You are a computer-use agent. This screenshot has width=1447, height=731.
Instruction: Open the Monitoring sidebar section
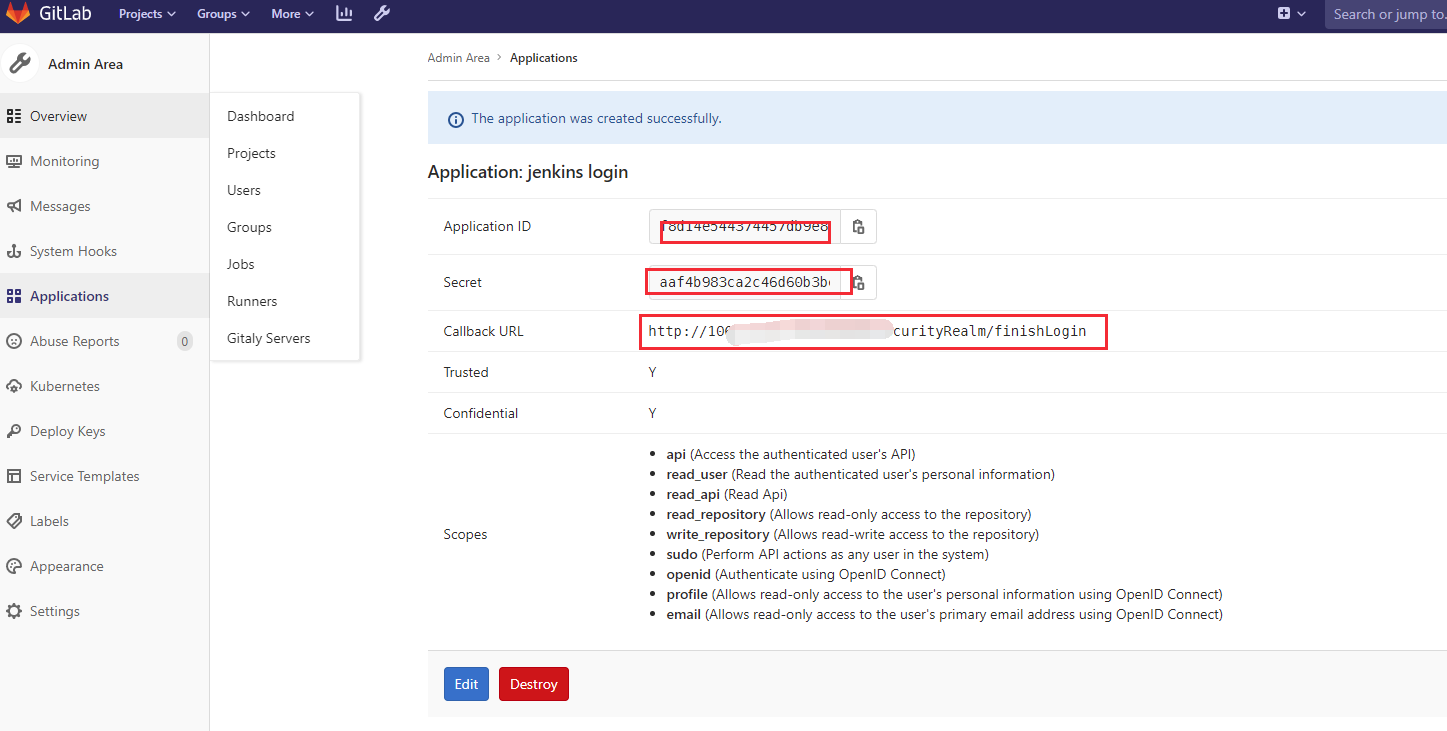104,161
